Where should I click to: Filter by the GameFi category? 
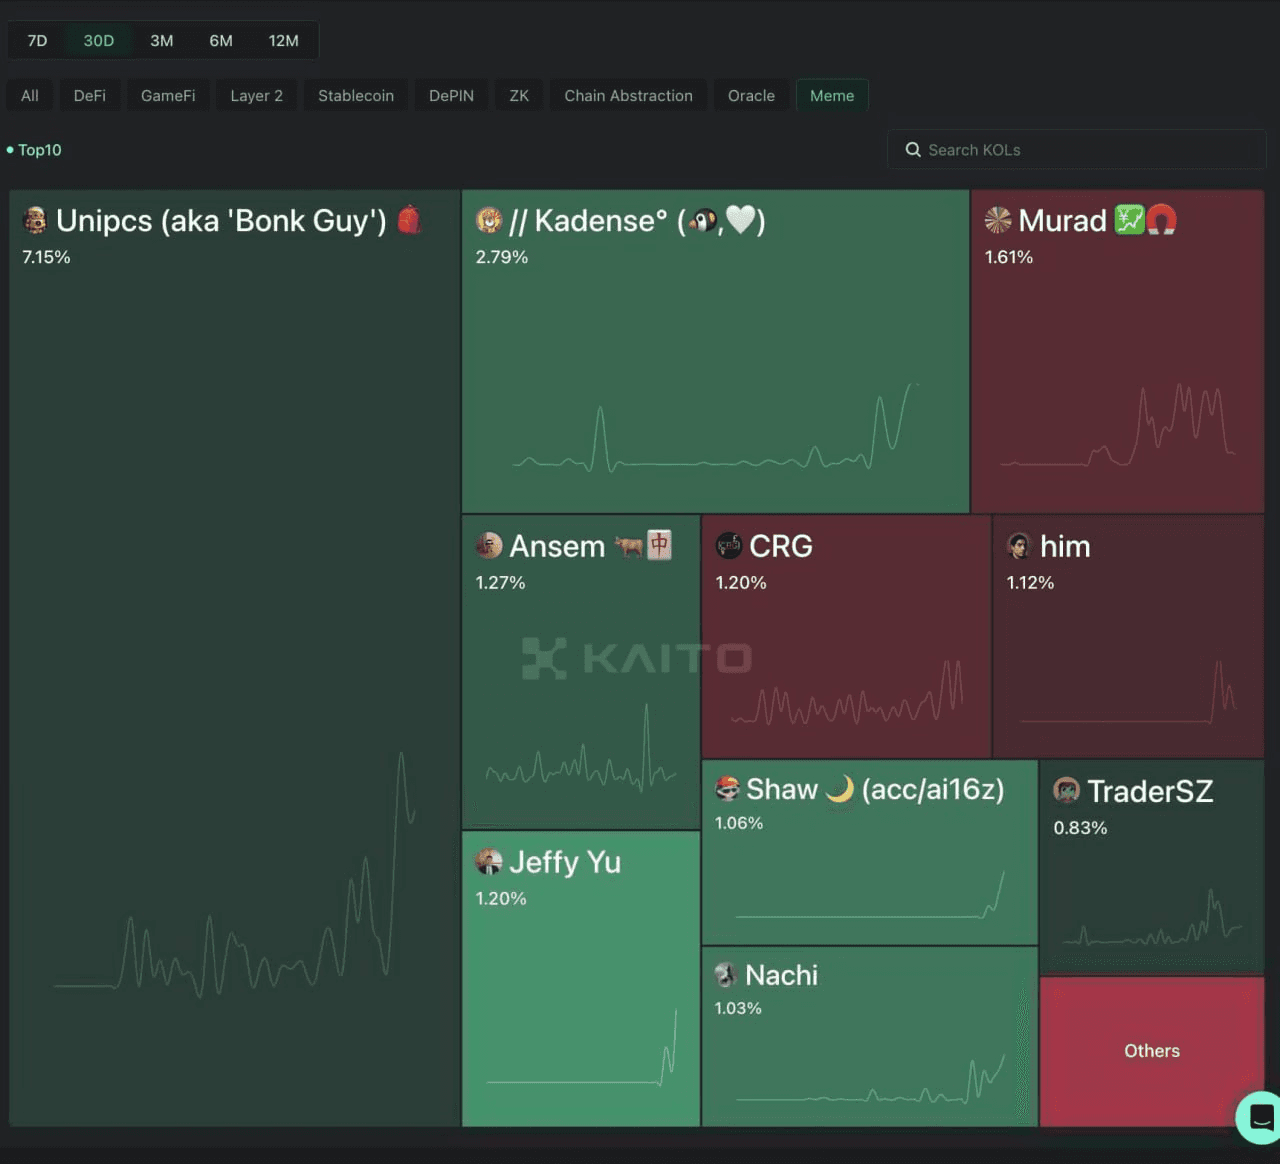pos(168,96)
